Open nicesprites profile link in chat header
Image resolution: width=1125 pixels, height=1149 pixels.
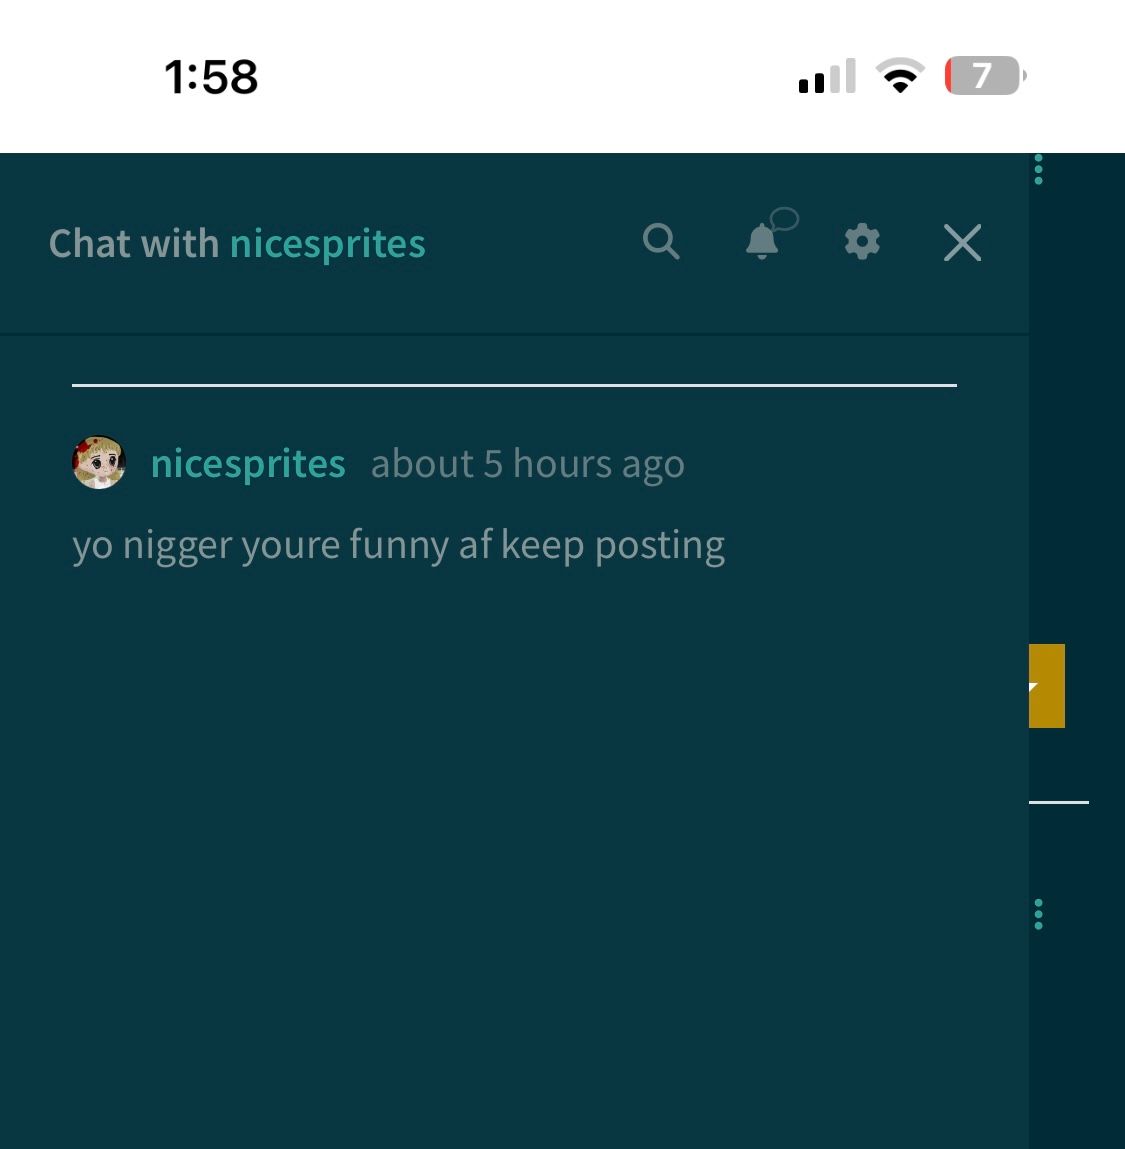328,244
